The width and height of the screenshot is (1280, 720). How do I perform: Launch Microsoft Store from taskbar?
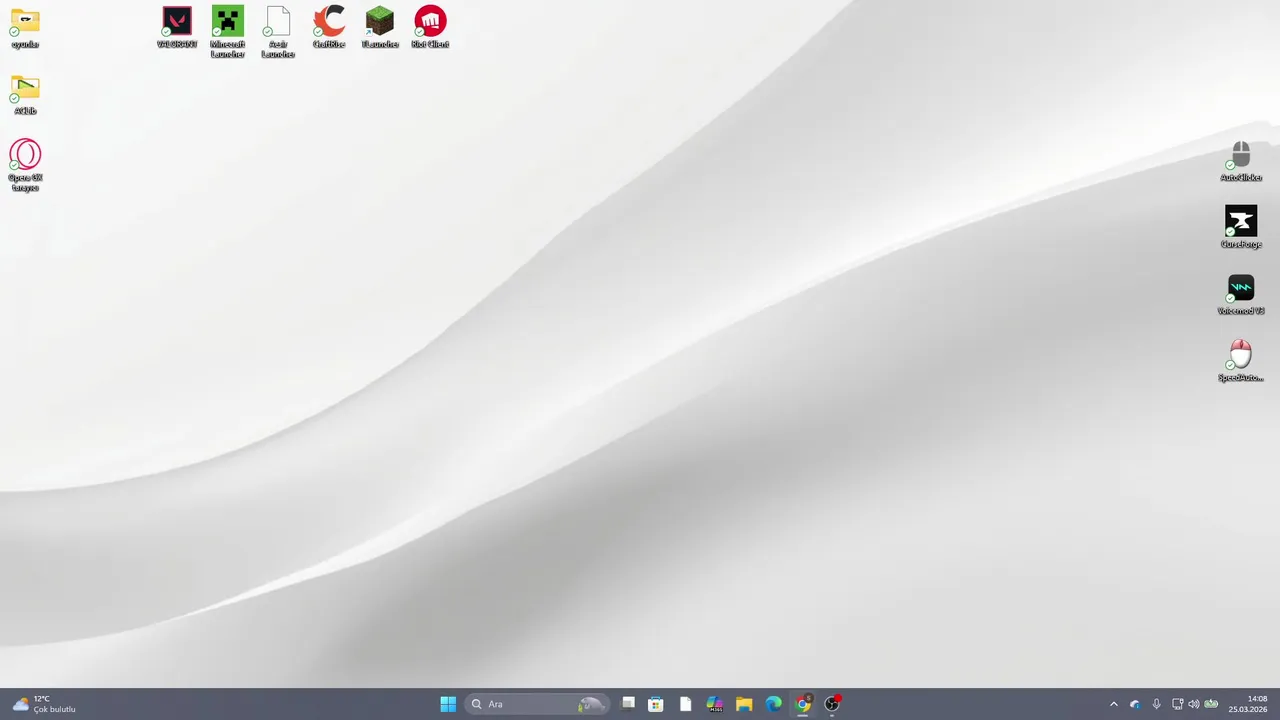(x=656, y=704)
